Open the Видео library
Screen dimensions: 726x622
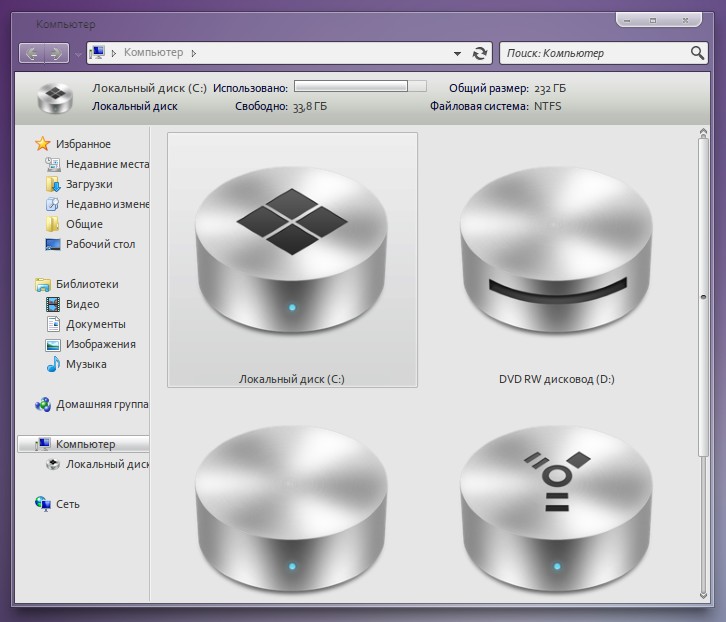(82, 304)
